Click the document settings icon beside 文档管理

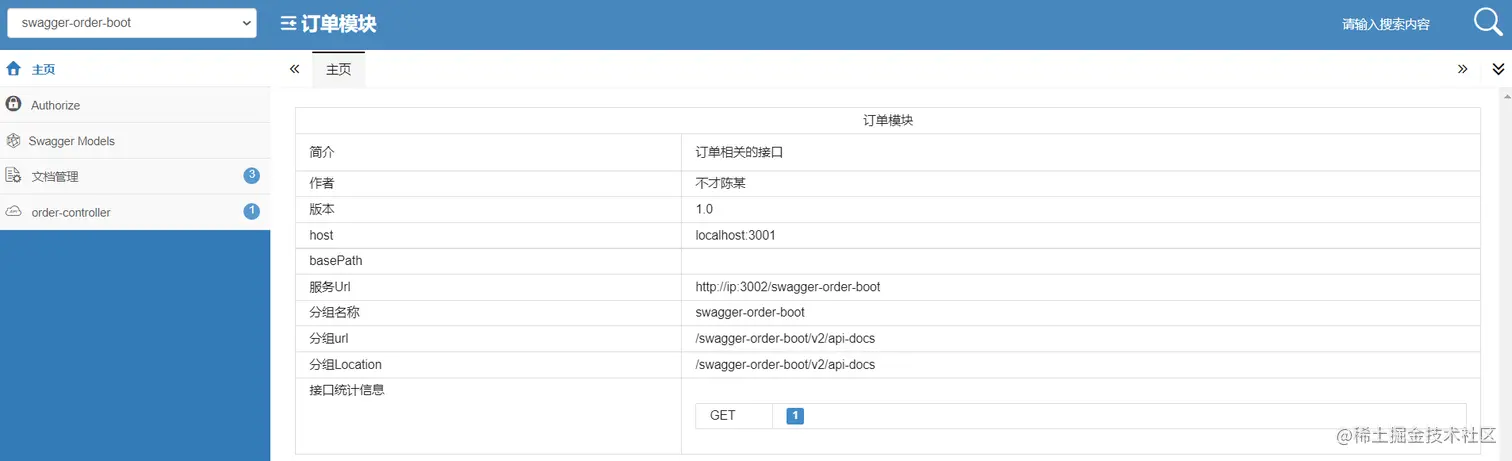click(14, 176)
